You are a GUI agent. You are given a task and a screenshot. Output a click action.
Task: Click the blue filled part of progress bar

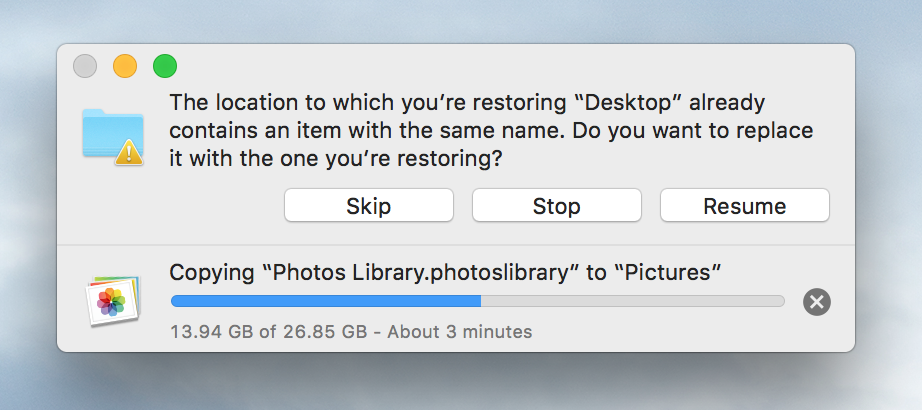tap(325, 301)
